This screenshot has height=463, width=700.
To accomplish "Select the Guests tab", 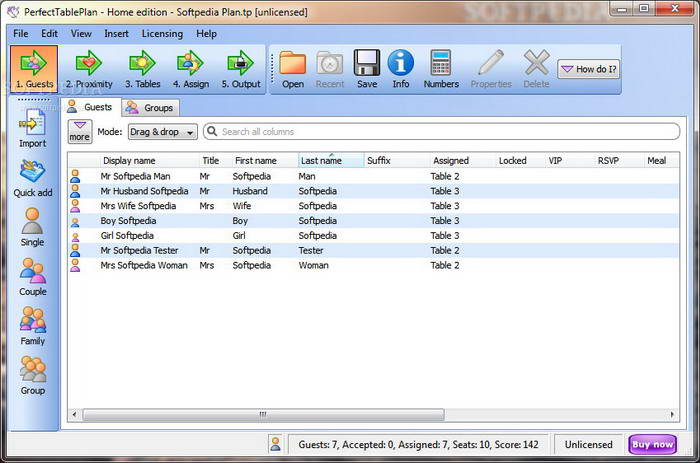I will (91, 107).
